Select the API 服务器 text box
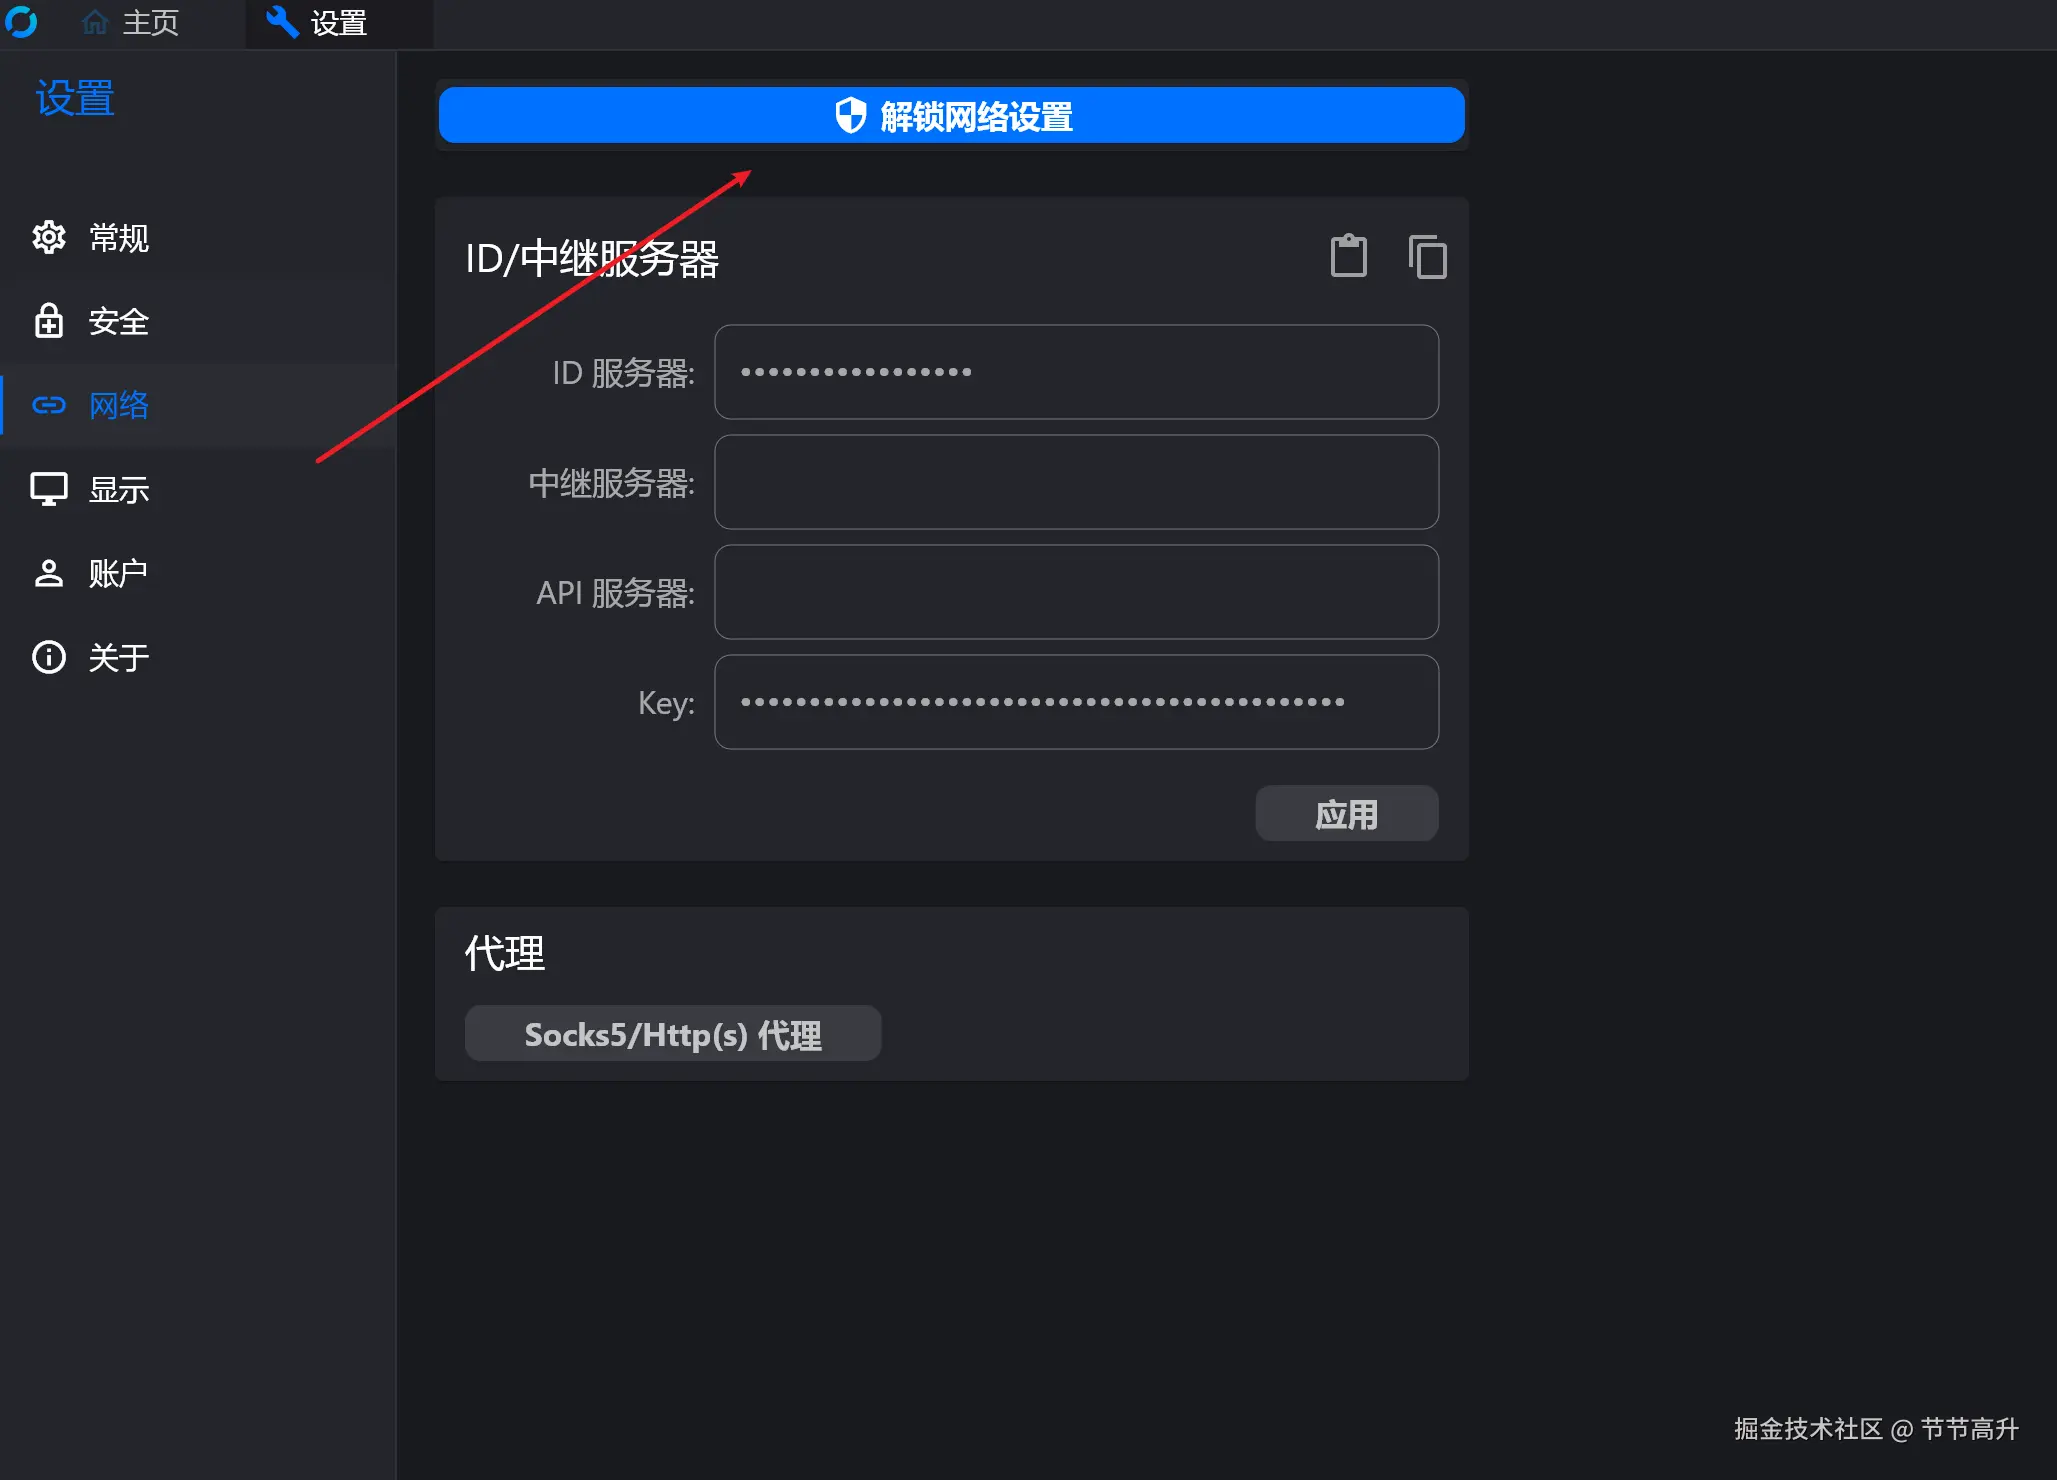2057x1480 pixels. (x=1077, y=592)
